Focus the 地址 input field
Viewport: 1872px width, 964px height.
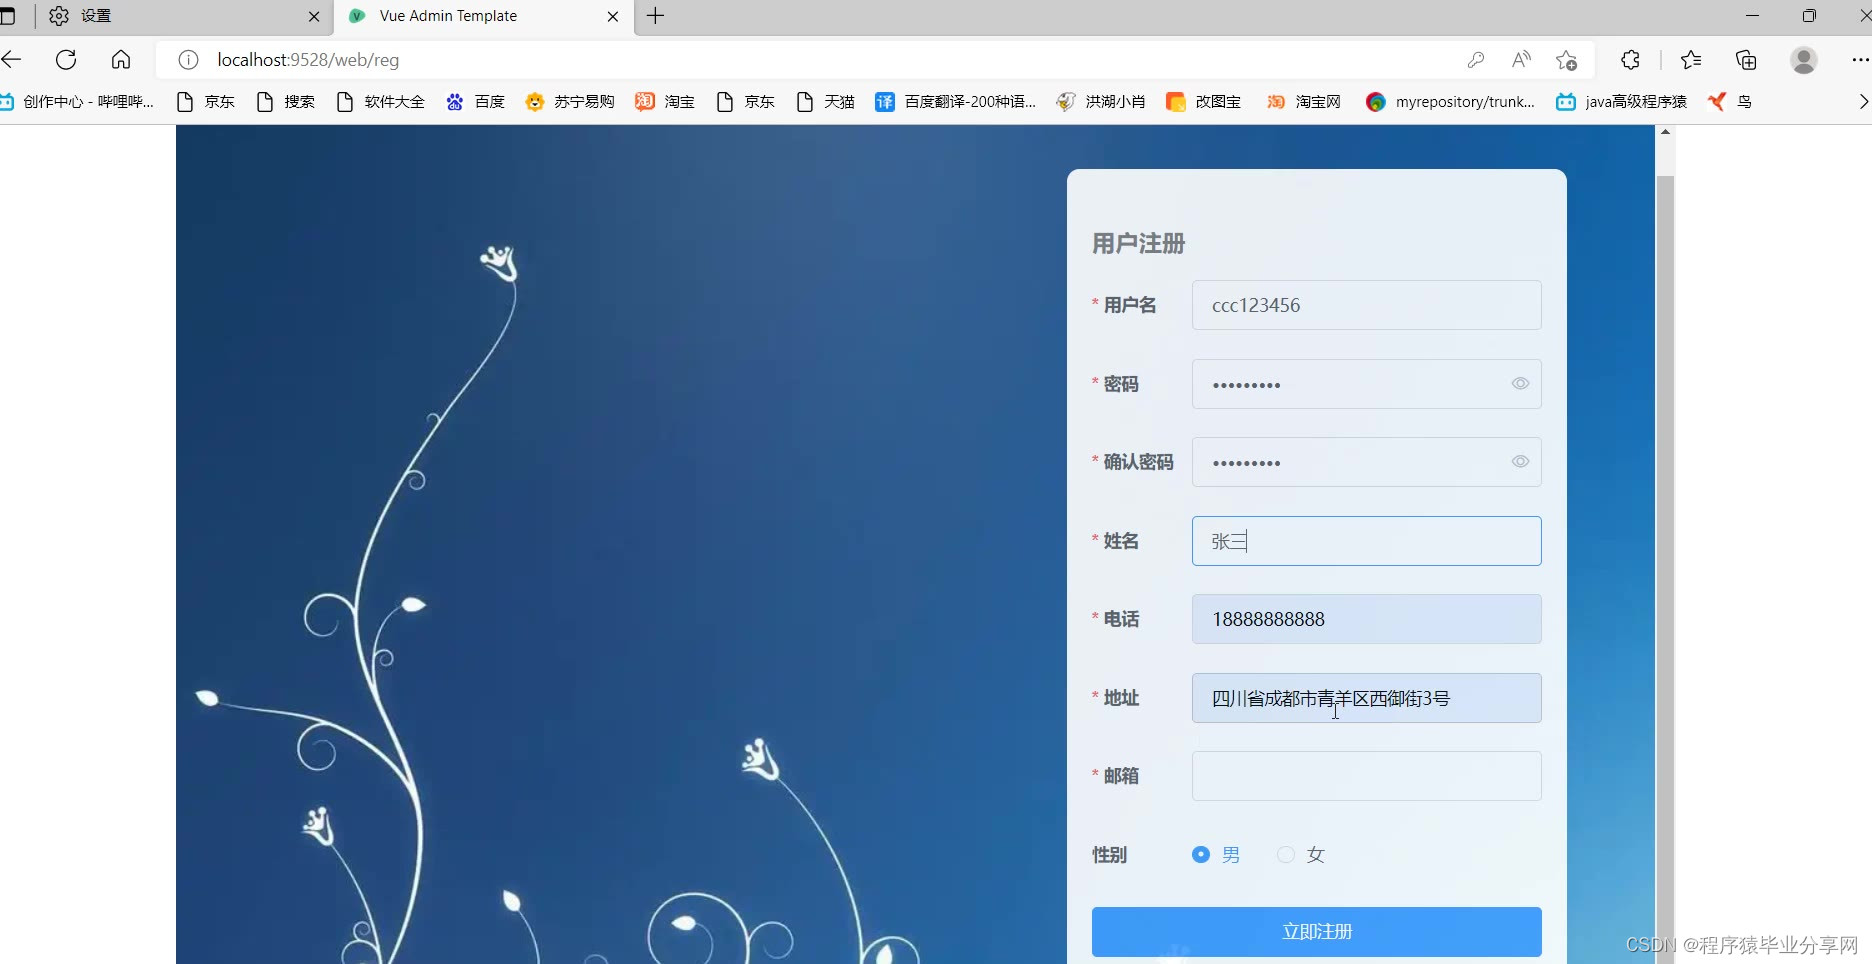(x=1367, y=698)
